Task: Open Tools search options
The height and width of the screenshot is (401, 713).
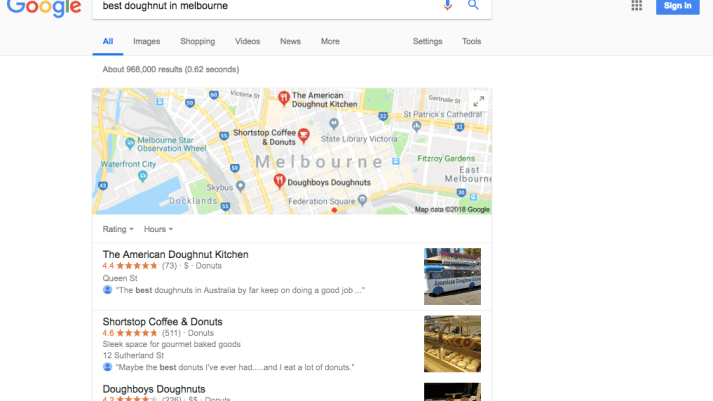Action: point(471,41)
